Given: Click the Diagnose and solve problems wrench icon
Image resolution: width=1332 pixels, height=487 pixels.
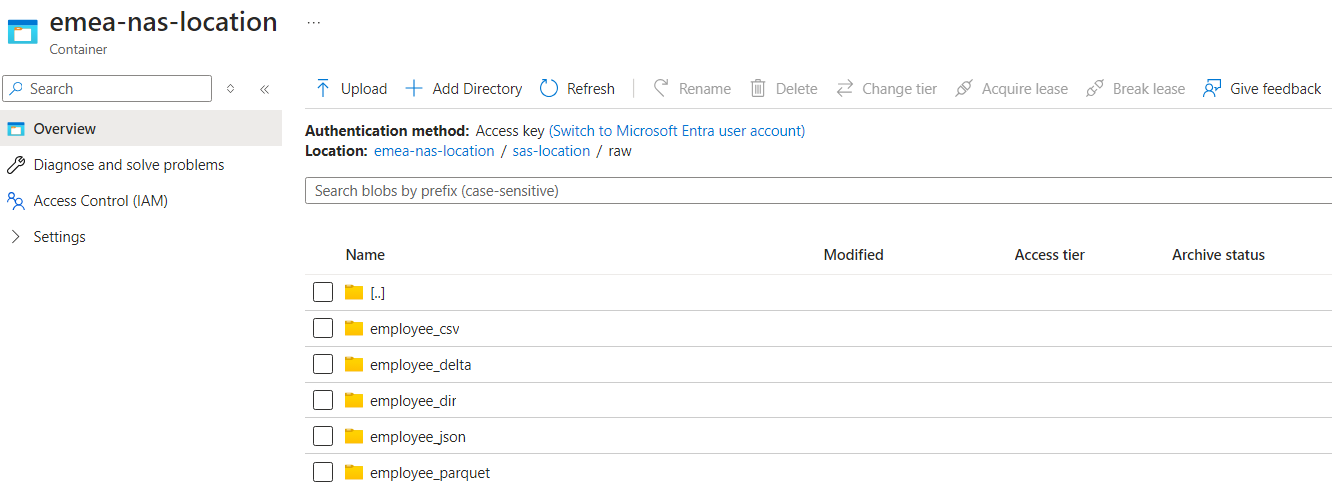Looking at the screenshot, I should pos(16,165).
